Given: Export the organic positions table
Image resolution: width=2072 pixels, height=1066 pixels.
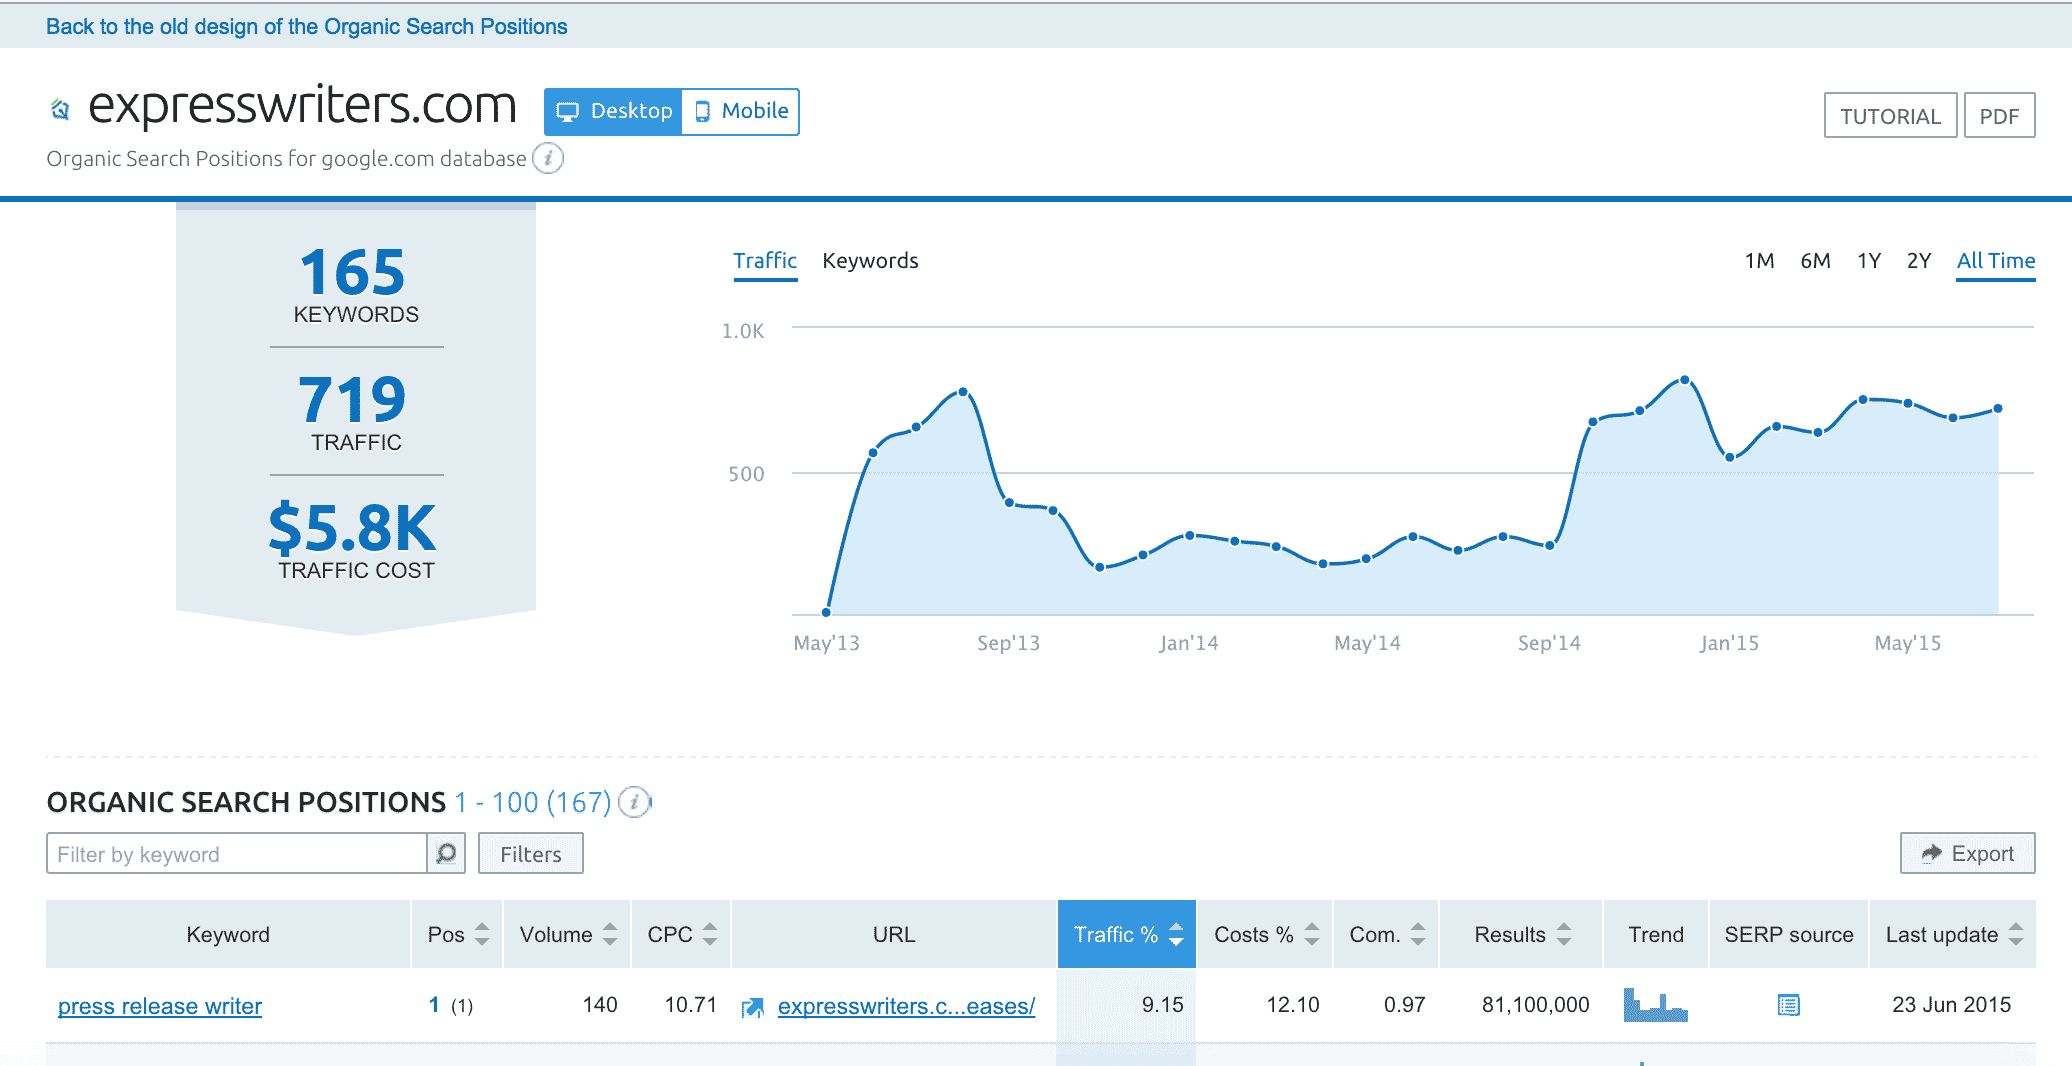Looking at the screenshot, I should tap(1967, 853).
